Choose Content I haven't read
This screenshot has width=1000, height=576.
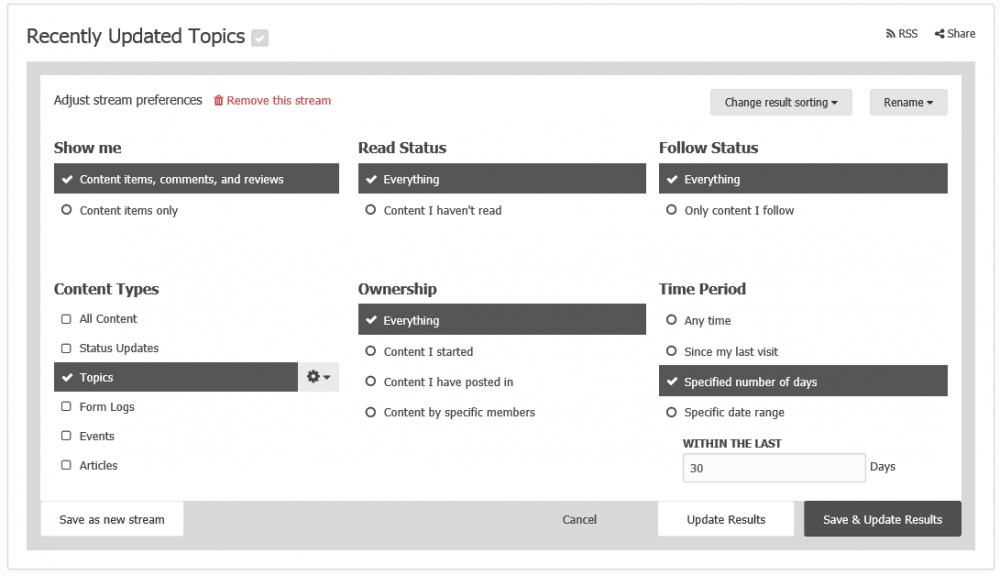pyautogui.click(x=371, y=211)
